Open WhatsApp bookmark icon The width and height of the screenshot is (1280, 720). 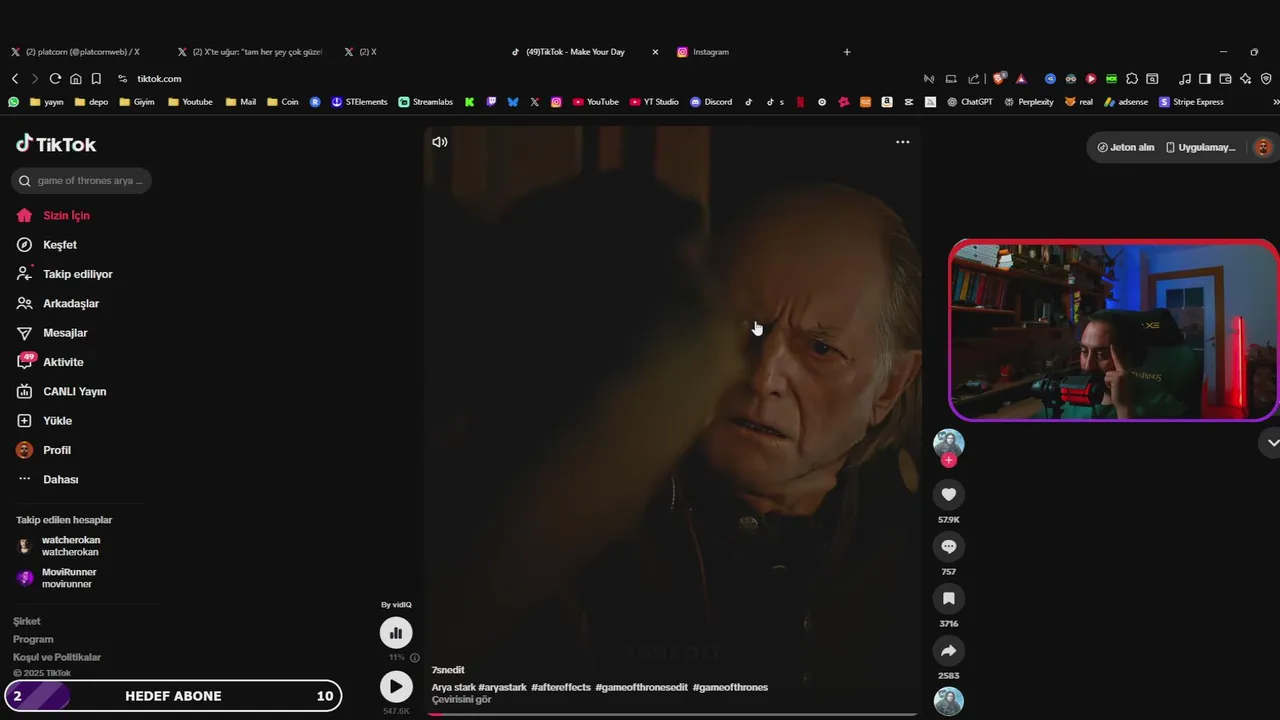14,102
